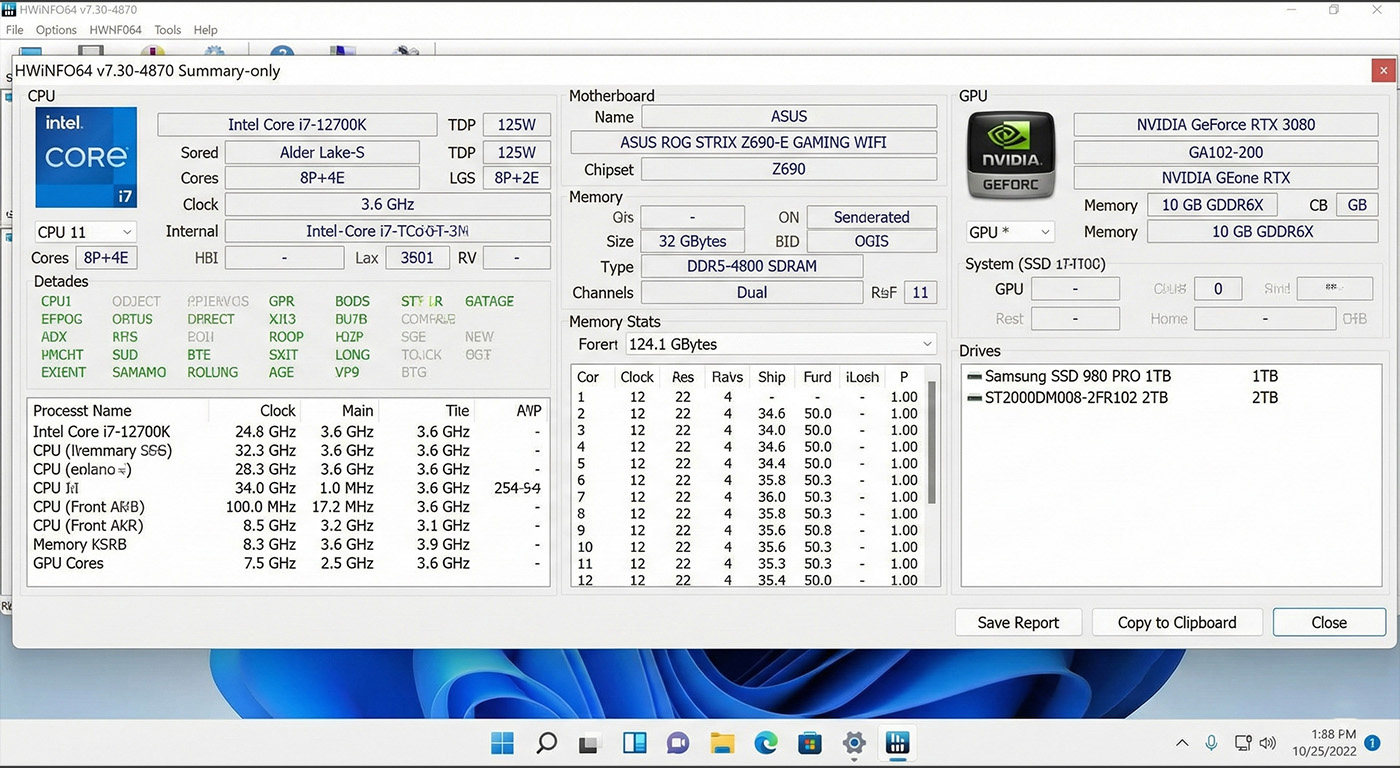Click the Channels "Dual" field

click(x=752, y=293)
